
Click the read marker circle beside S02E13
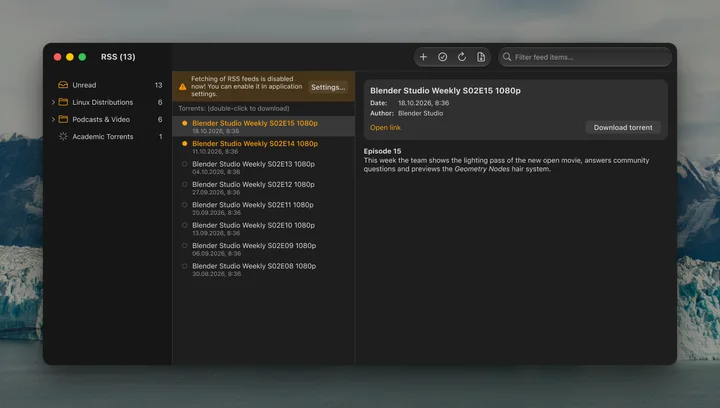[x=185, y=164]
